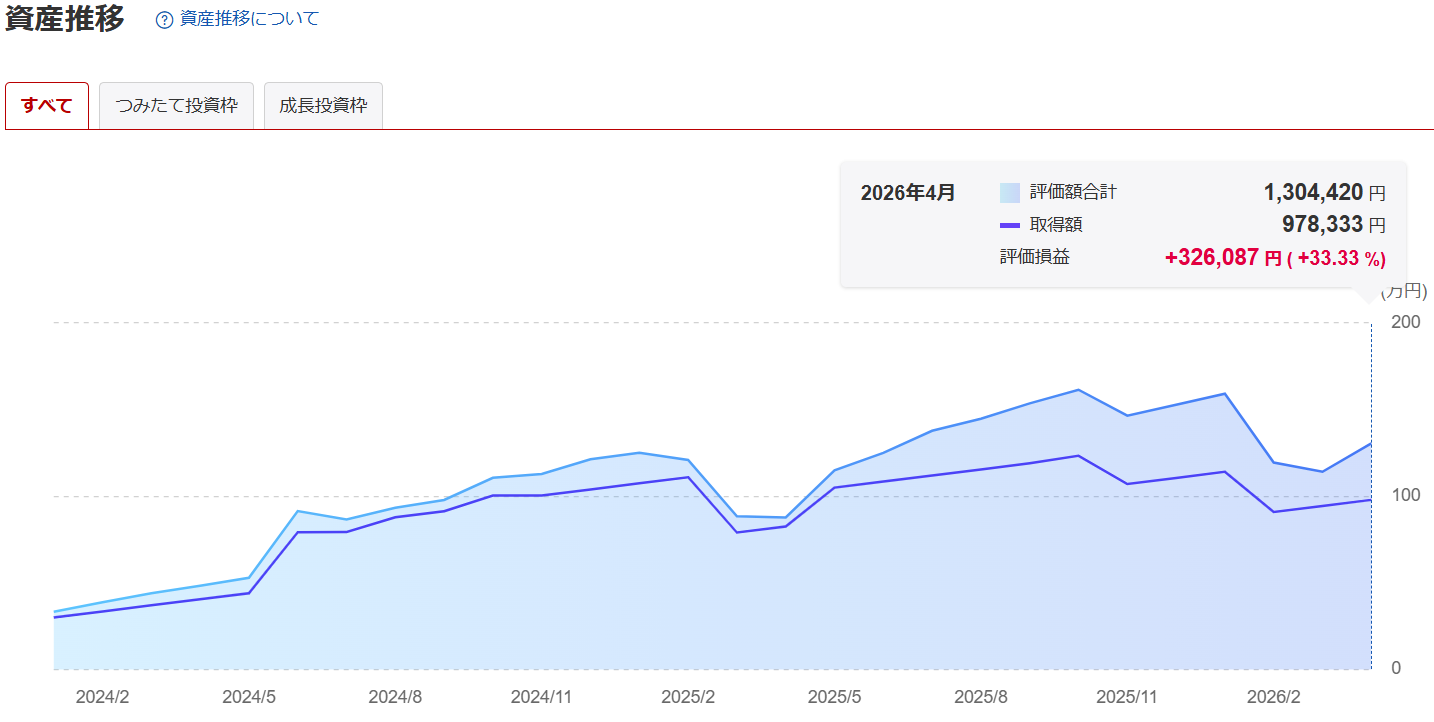Open the 資産推移について link

(249, 19)
